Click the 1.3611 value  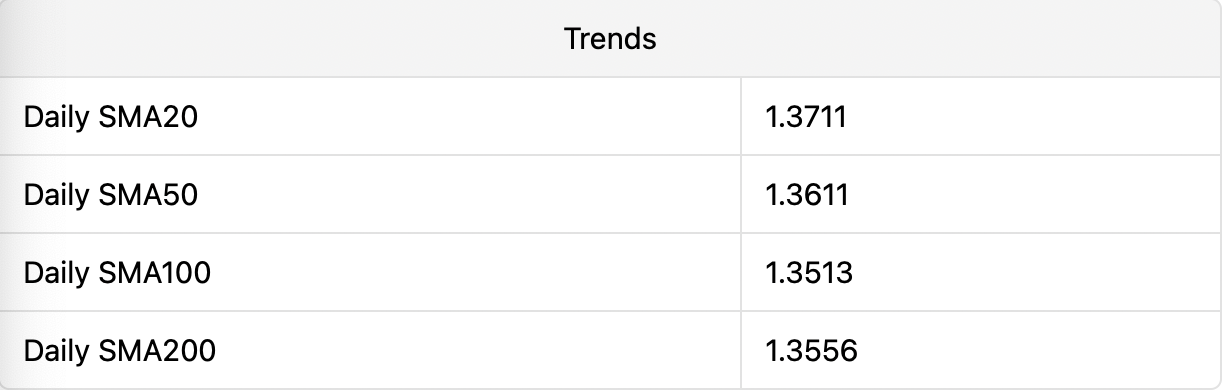[807, 195]
